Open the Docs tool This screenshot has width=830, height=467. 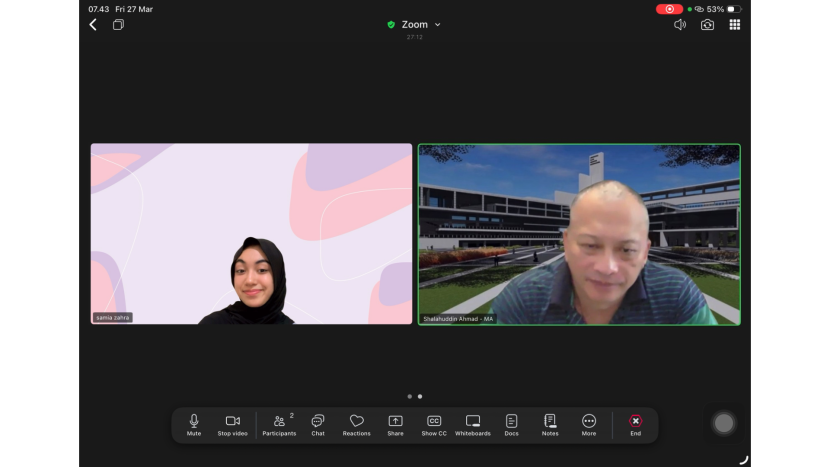pyautogui.click(x=511, y=424)
